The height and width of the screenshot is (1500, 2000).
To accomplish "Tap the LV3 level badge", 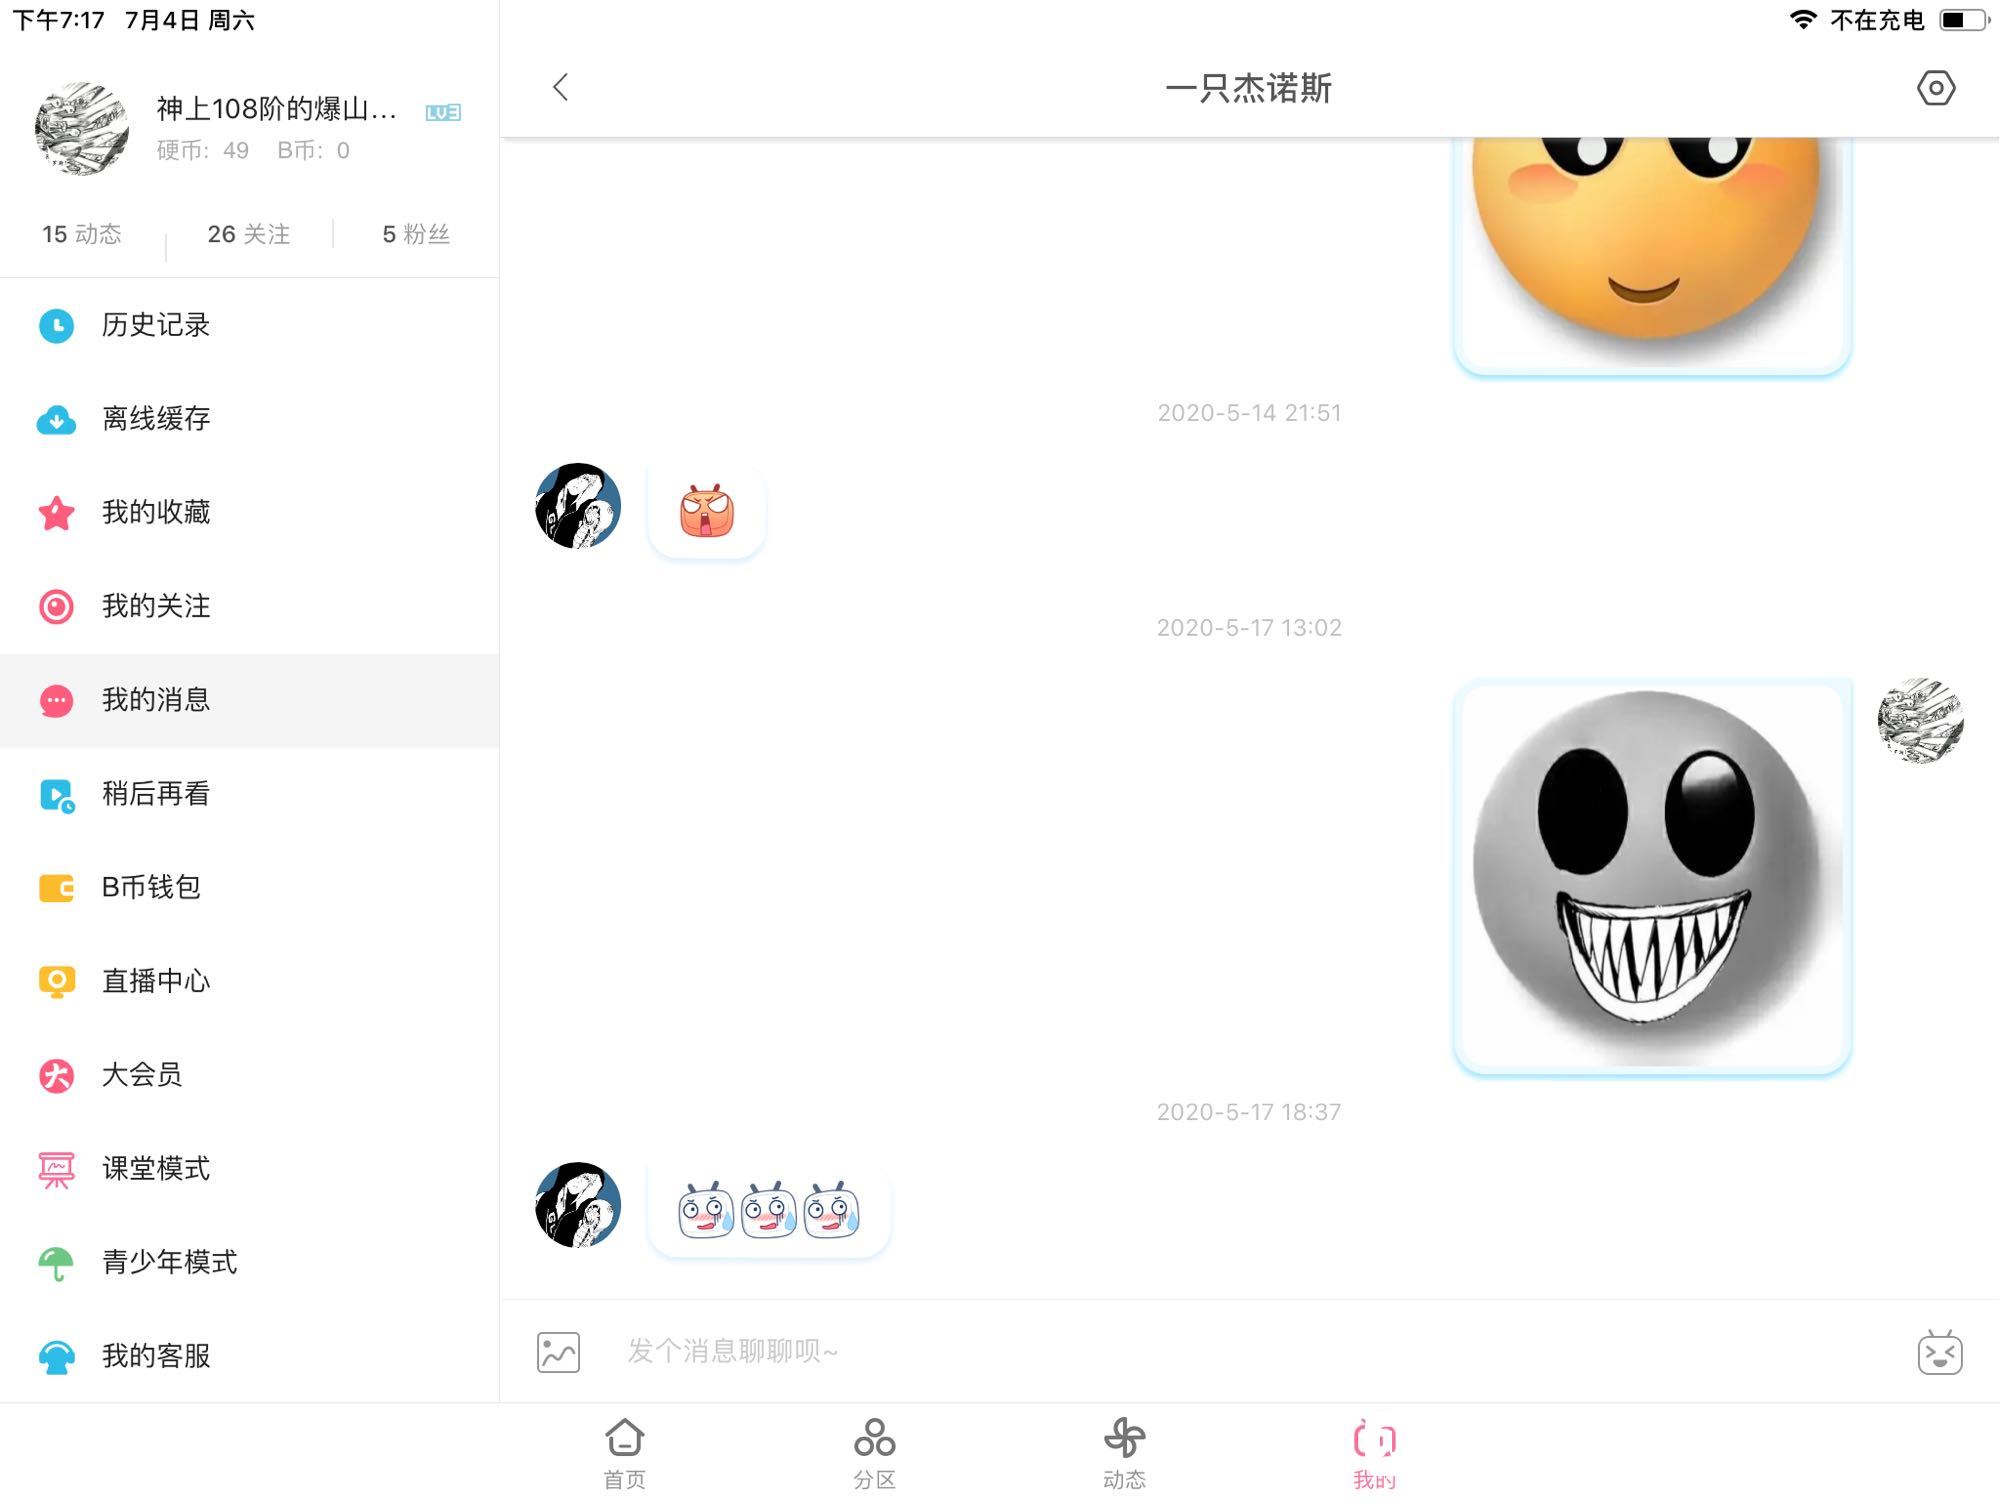I will tap(443, 112).
